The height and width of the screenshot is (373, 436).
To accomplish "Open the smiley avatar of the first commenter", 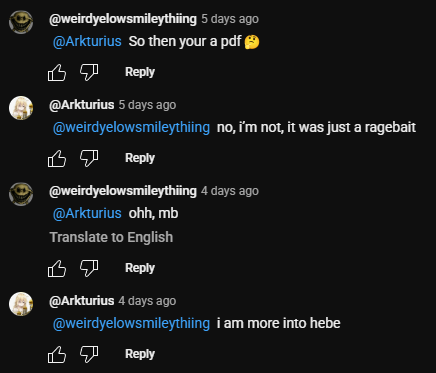I will click(x=21, y=22).
